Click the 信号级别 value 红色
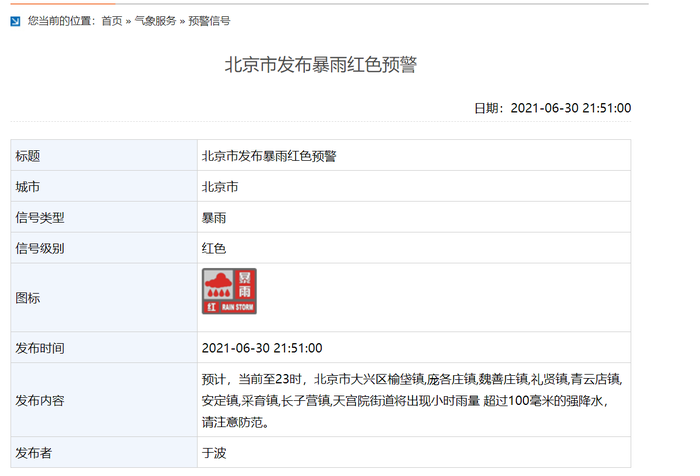This screenshot has width=700, height=476. point(214,248)
